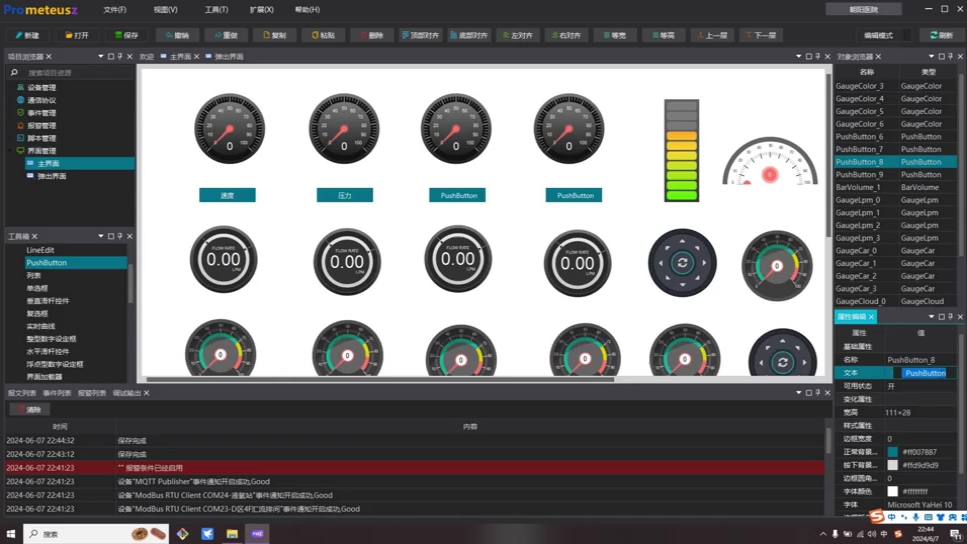Click the 复制 (Copy) toolbar button
The height and width of the screenshot is (544, 967).
274,35
